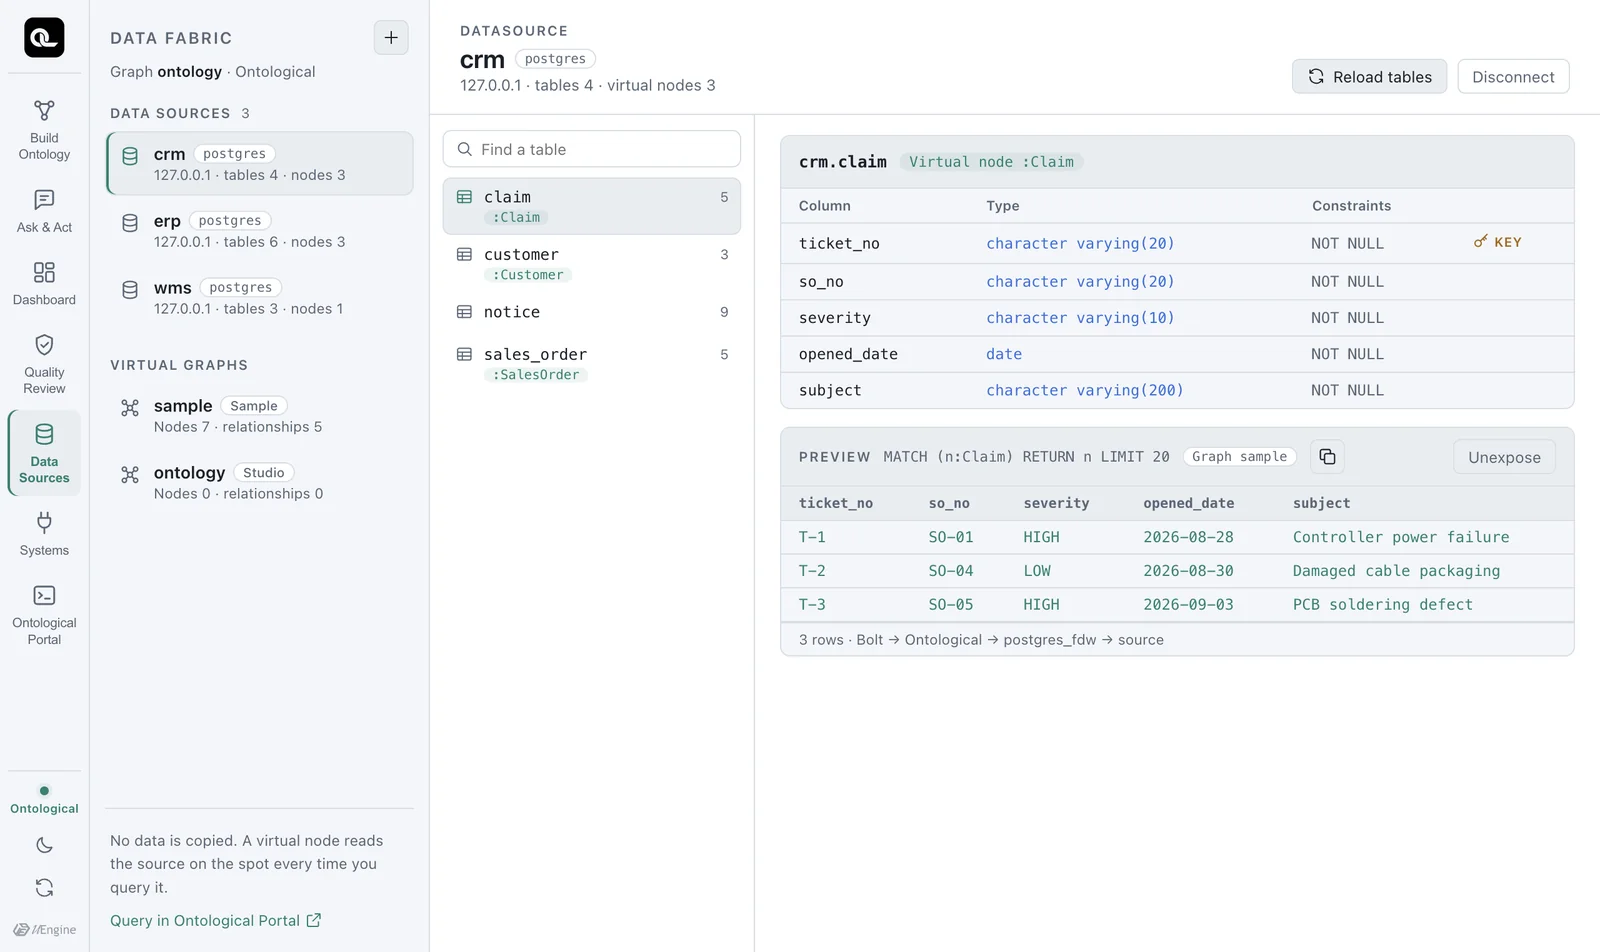Open the Dashboard view
This screenshot has width=1600, height=952.
[x=44, y=283]
